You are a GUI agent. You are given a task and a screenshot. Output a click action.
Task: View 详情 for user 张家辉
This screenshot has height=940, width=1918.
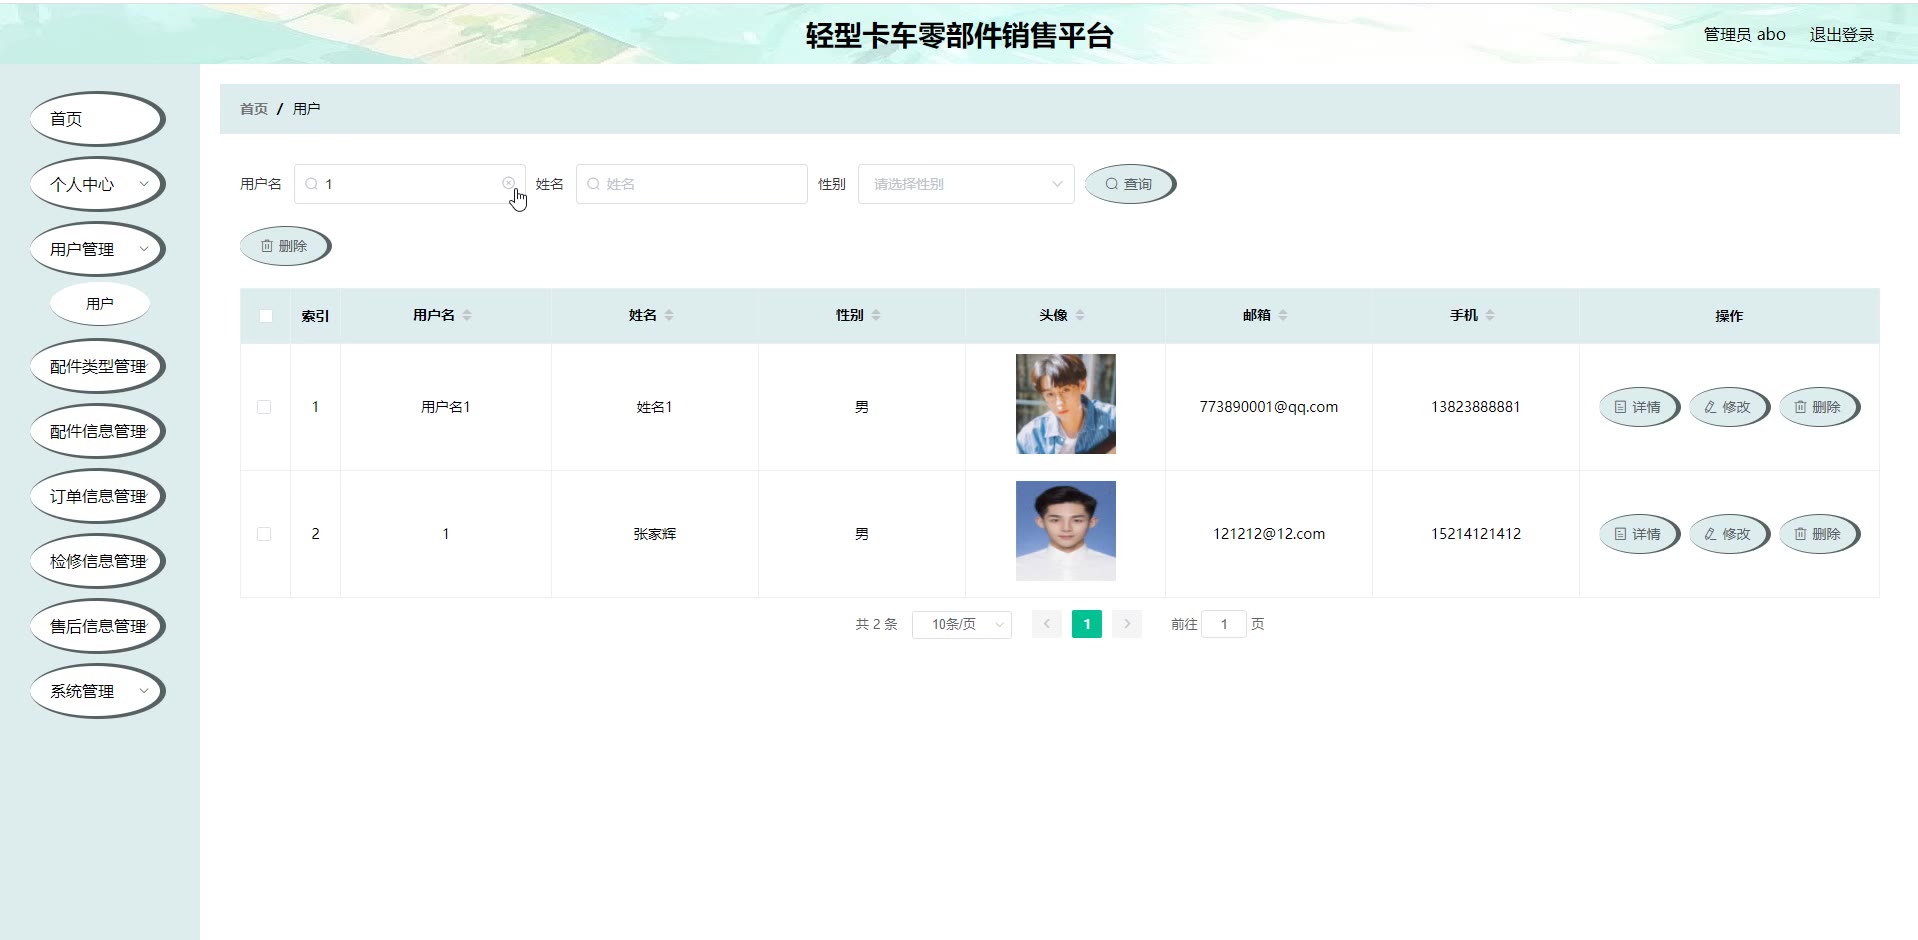[x=1639, y=534]
